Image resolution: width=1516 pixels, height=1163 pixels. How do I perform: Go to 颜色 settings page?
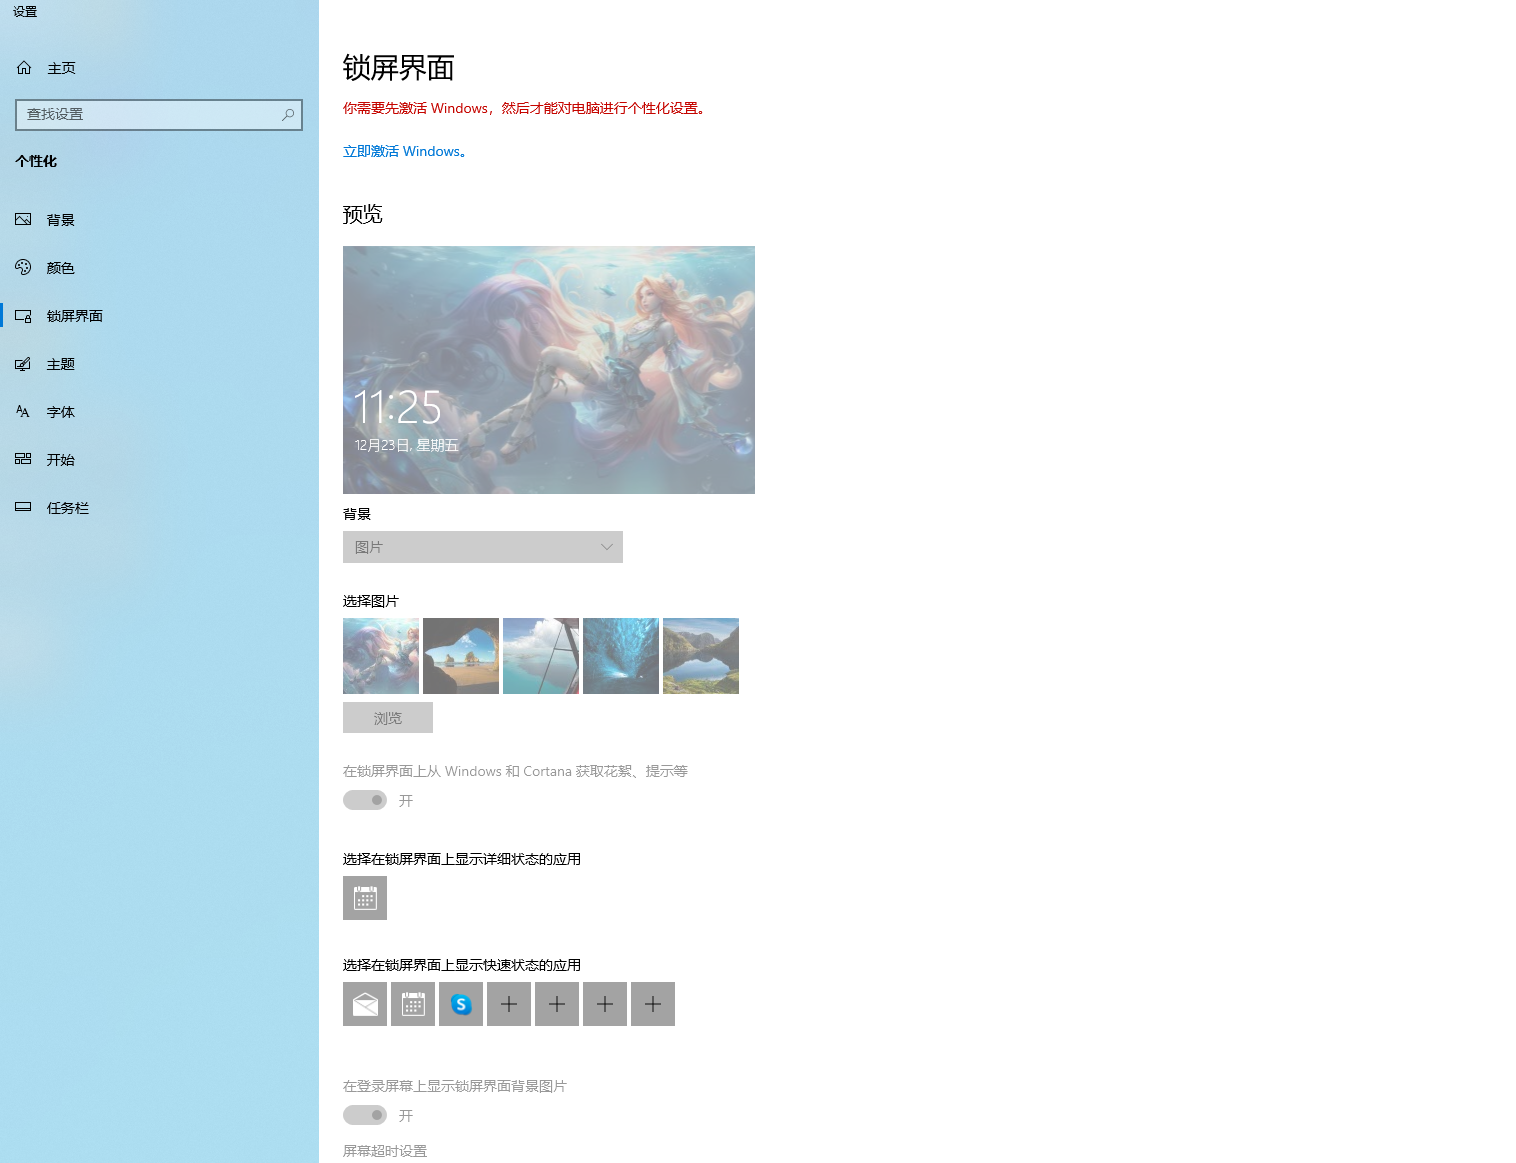[159, 268]
